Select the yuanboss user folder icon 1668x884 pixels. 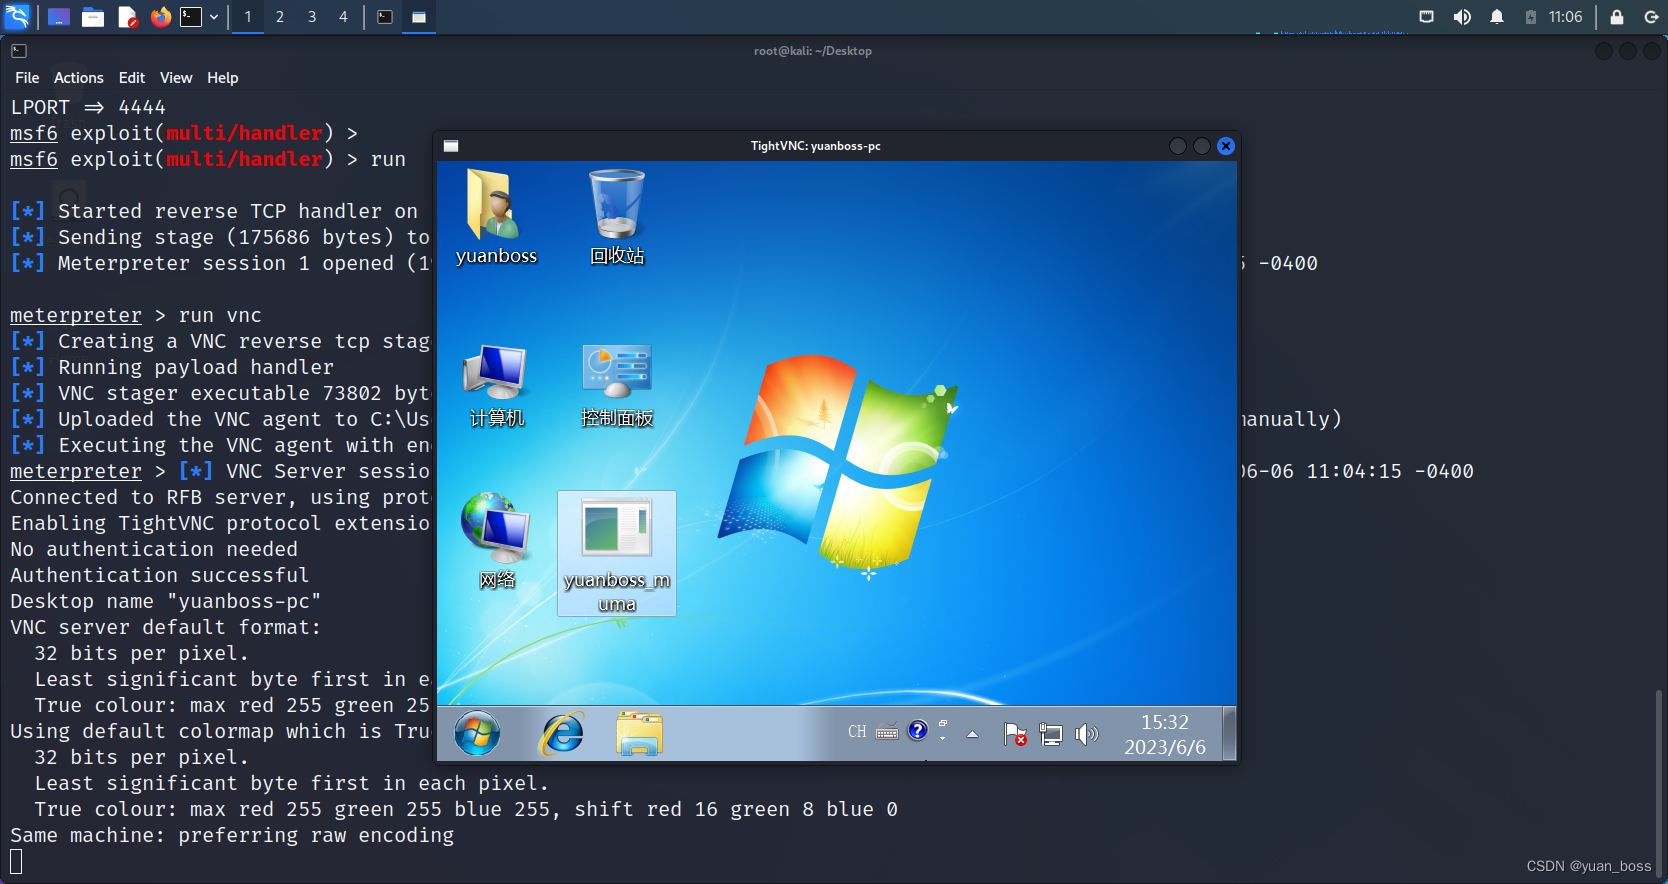(x=496, y=216)
